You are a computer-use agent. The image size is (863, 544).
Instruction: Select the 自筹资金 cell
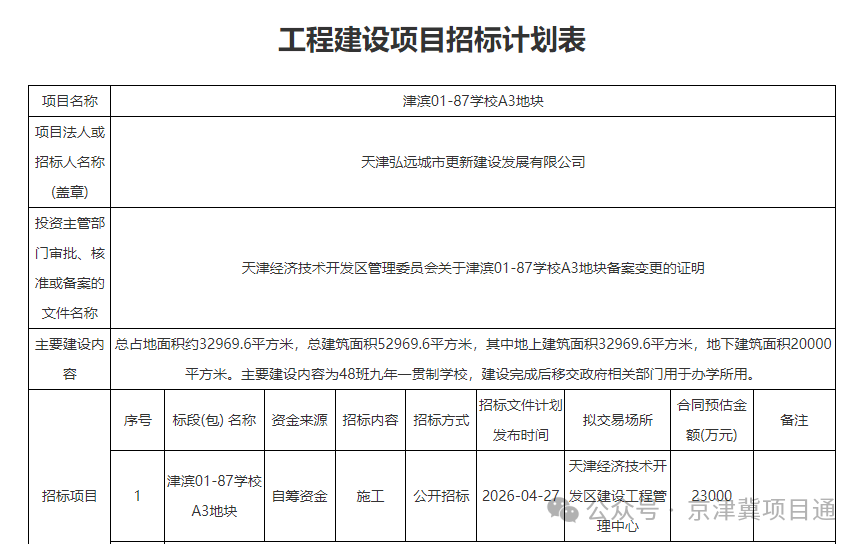pos(299,496)
